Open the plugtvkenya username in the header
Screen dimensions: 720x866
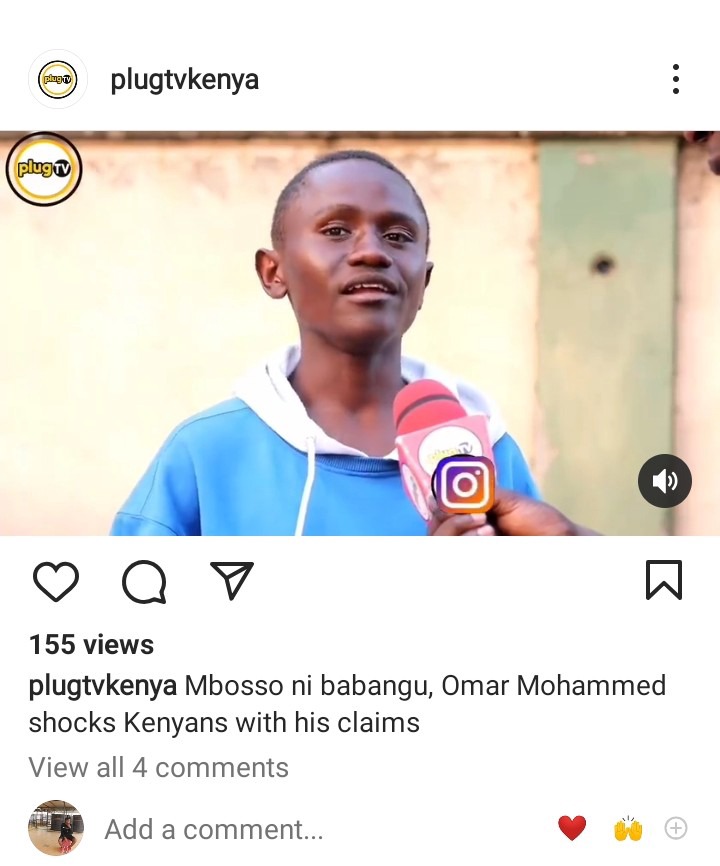184,80
